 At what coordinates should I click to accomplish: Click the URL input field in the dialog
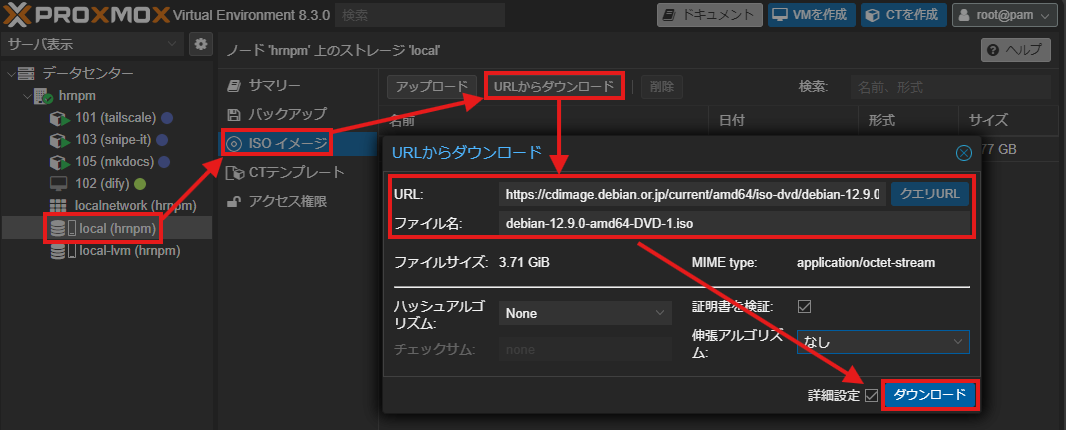point(692,195)
